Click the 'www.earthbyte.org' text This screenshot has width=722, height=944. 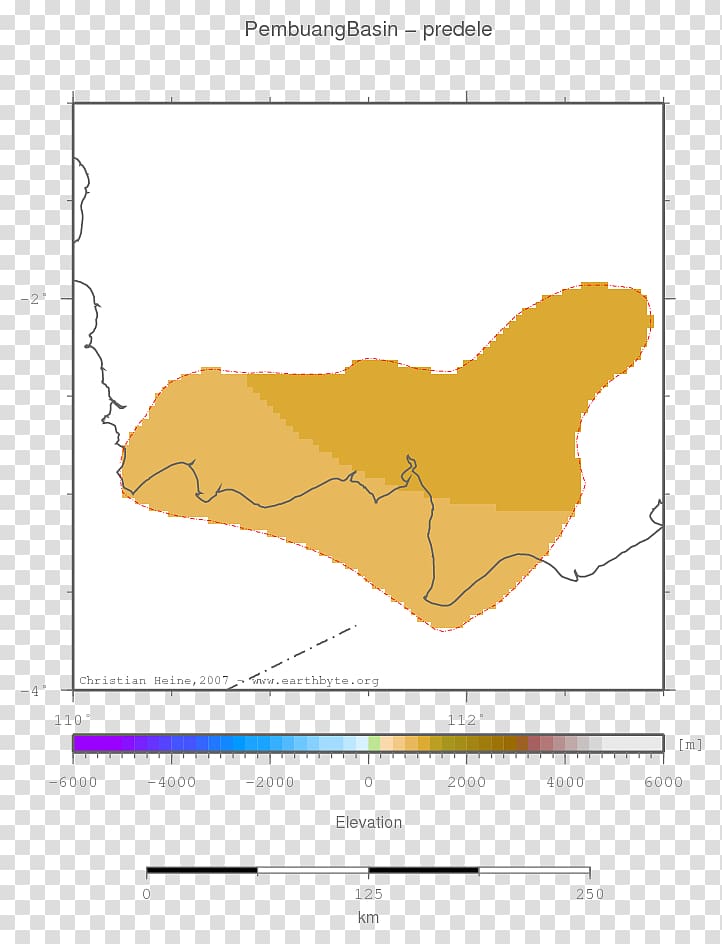click(x=315, y=681)
